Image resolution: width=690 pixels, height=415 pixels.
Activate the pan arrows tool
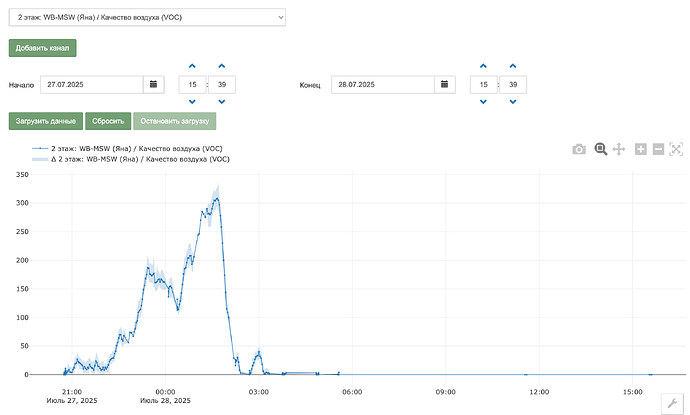(x=619, y=149)
